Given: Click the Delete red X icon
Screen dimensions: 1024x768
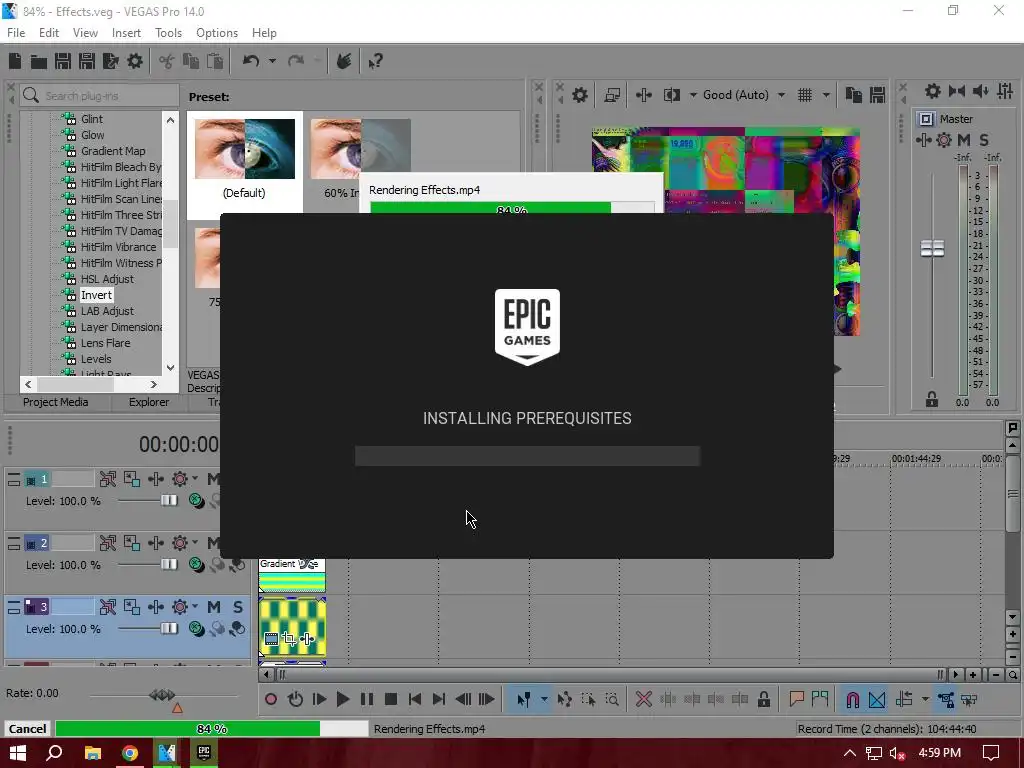Looking at the screenshot, I should (x=643, y=700).
